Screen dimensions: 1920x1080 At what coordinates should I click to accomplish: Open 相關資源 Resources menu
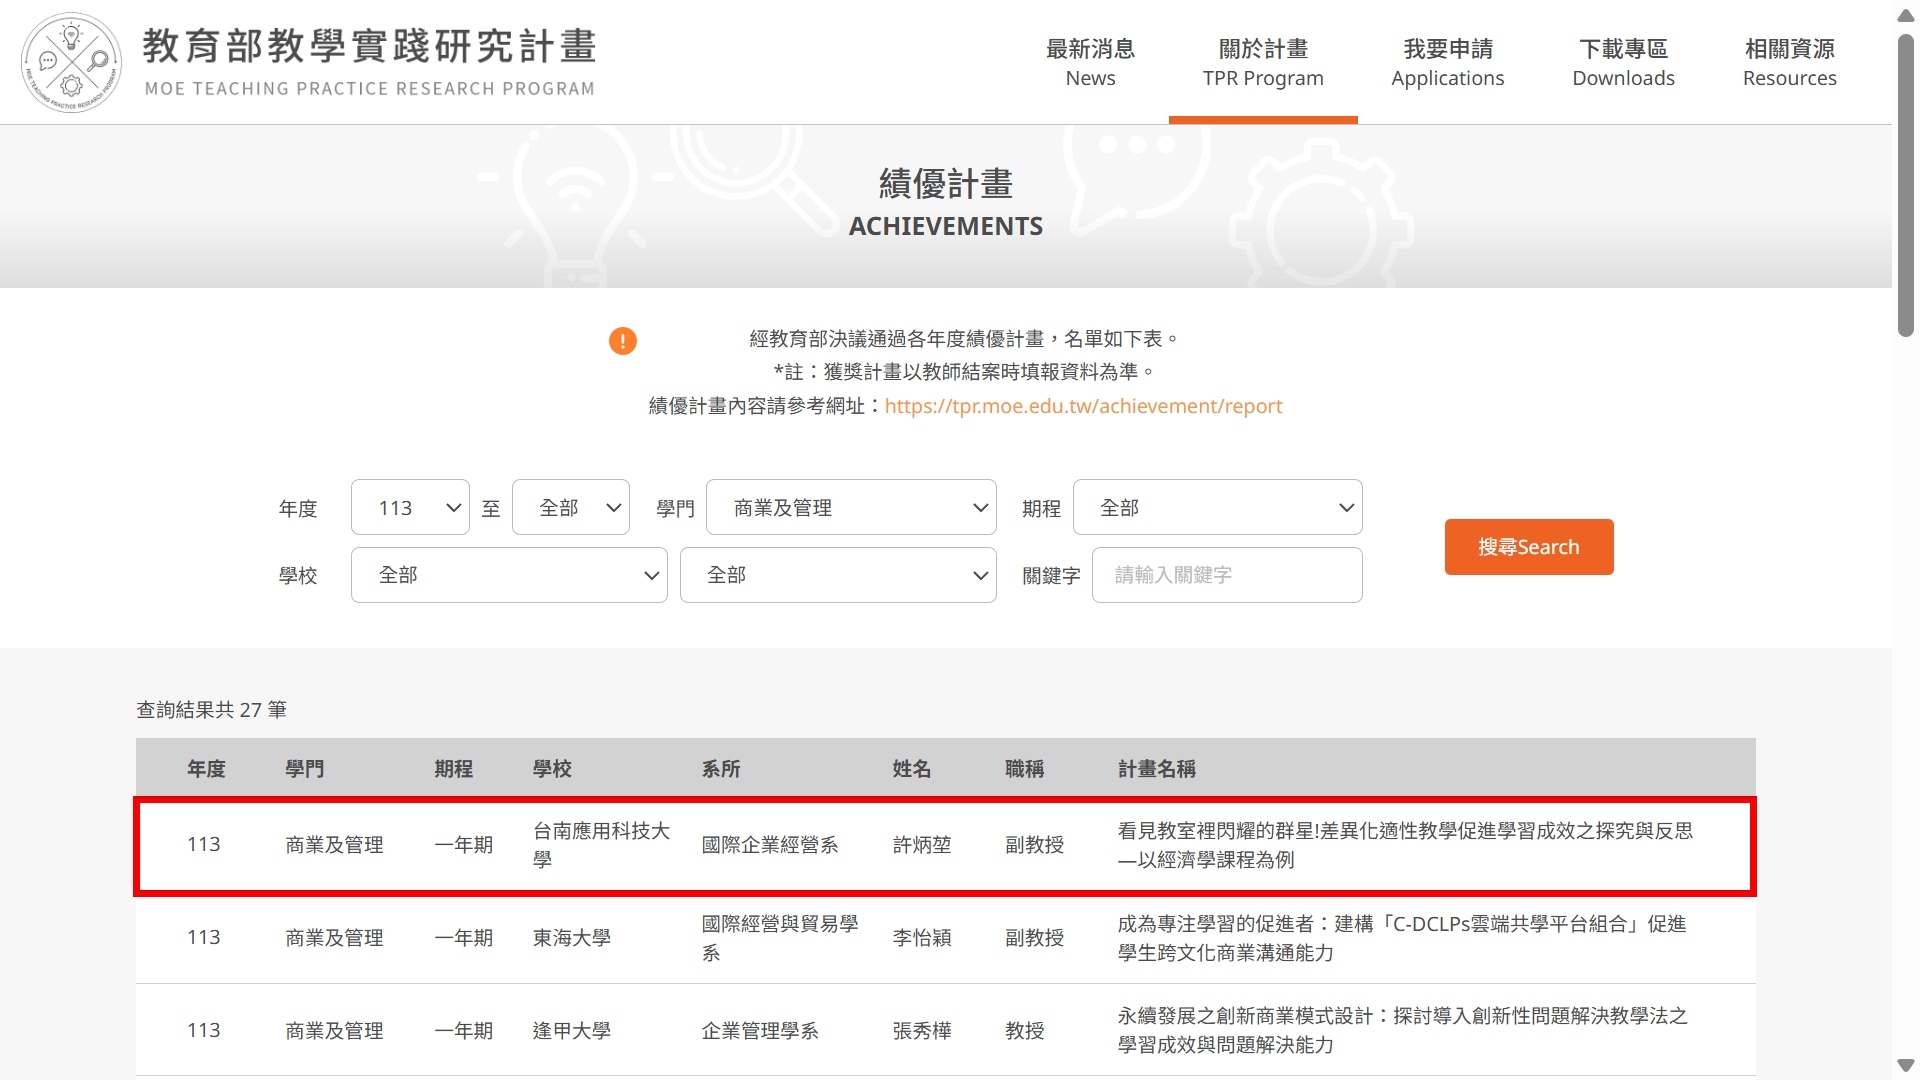pyautogui.click(x=1789, y=62)
